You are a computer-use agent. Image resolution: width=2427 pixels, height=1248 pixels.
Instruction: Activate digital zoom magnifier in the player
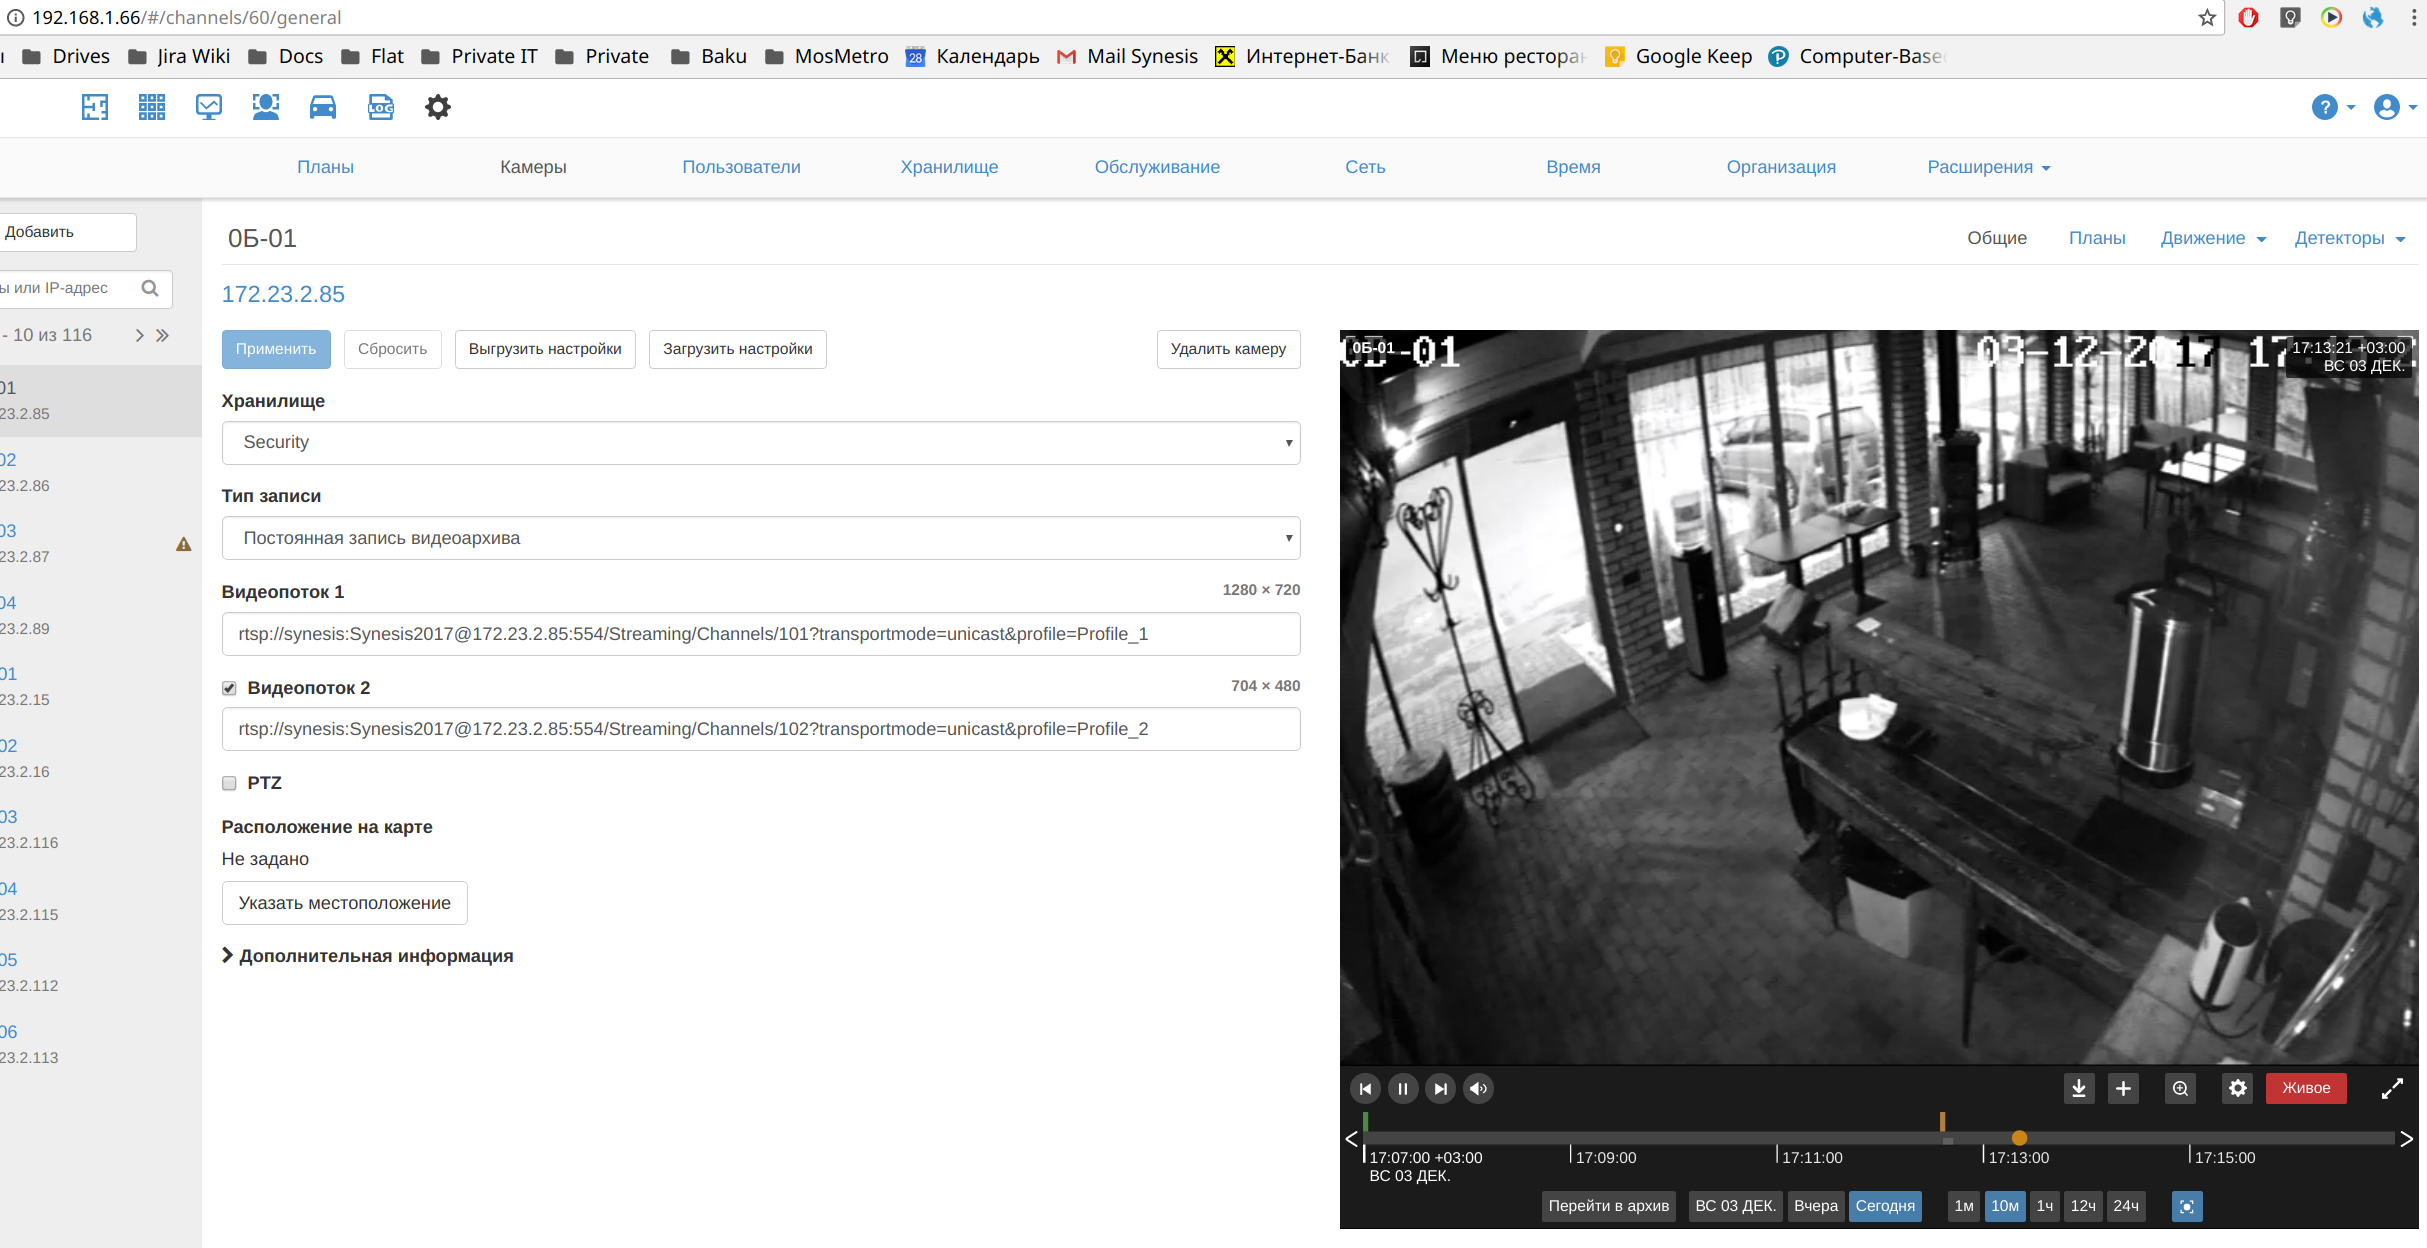[x=2181, y=1089]
